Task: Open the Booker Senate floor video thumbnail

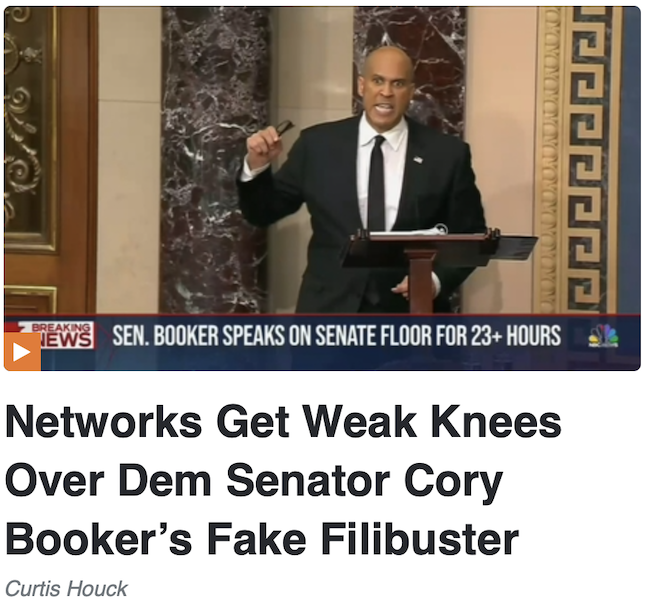Action: click(322, 188)
